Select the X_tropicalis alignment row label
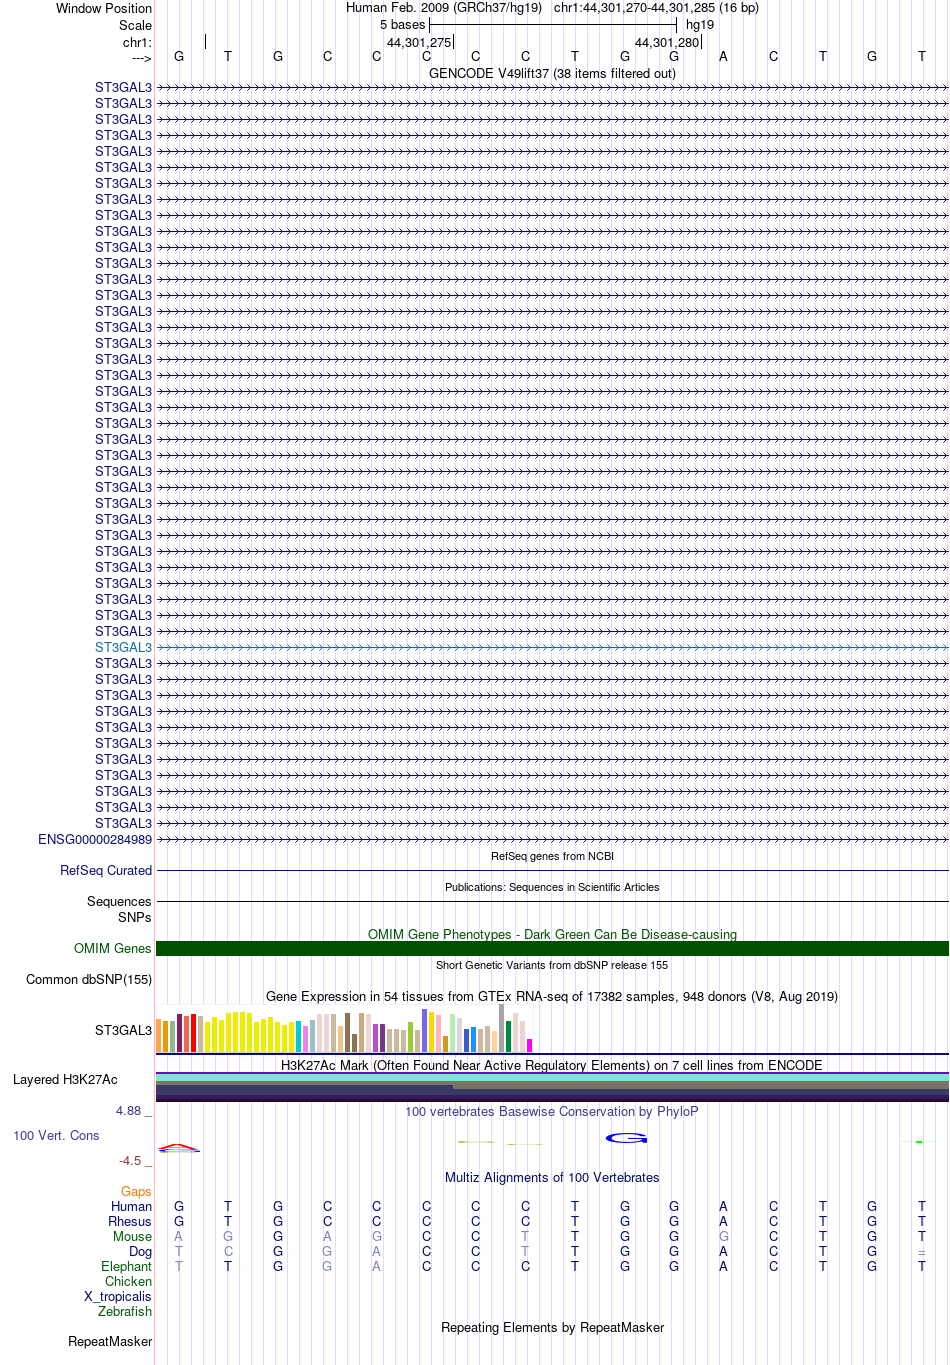This screenshot has height=1365, width=950. pyautogui.click(x=118, y=1296)
